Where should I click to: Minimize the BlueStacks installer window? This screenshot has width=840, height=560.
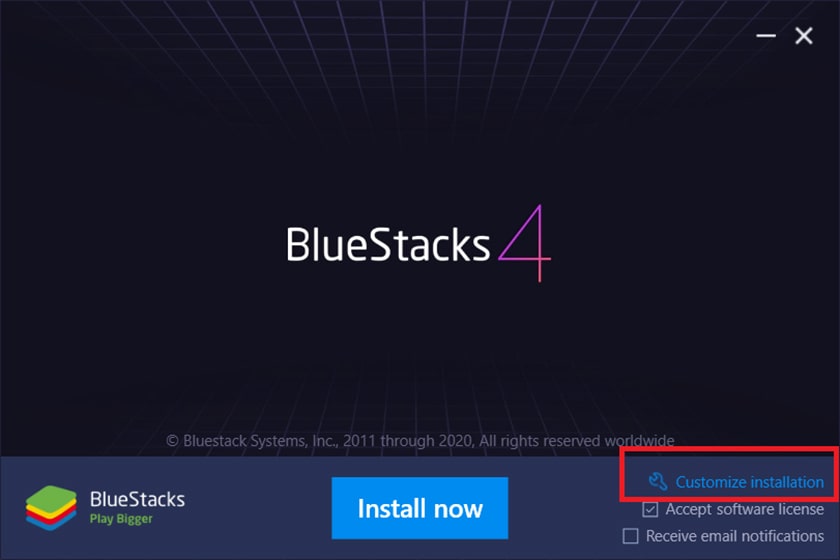click(766, 36)
